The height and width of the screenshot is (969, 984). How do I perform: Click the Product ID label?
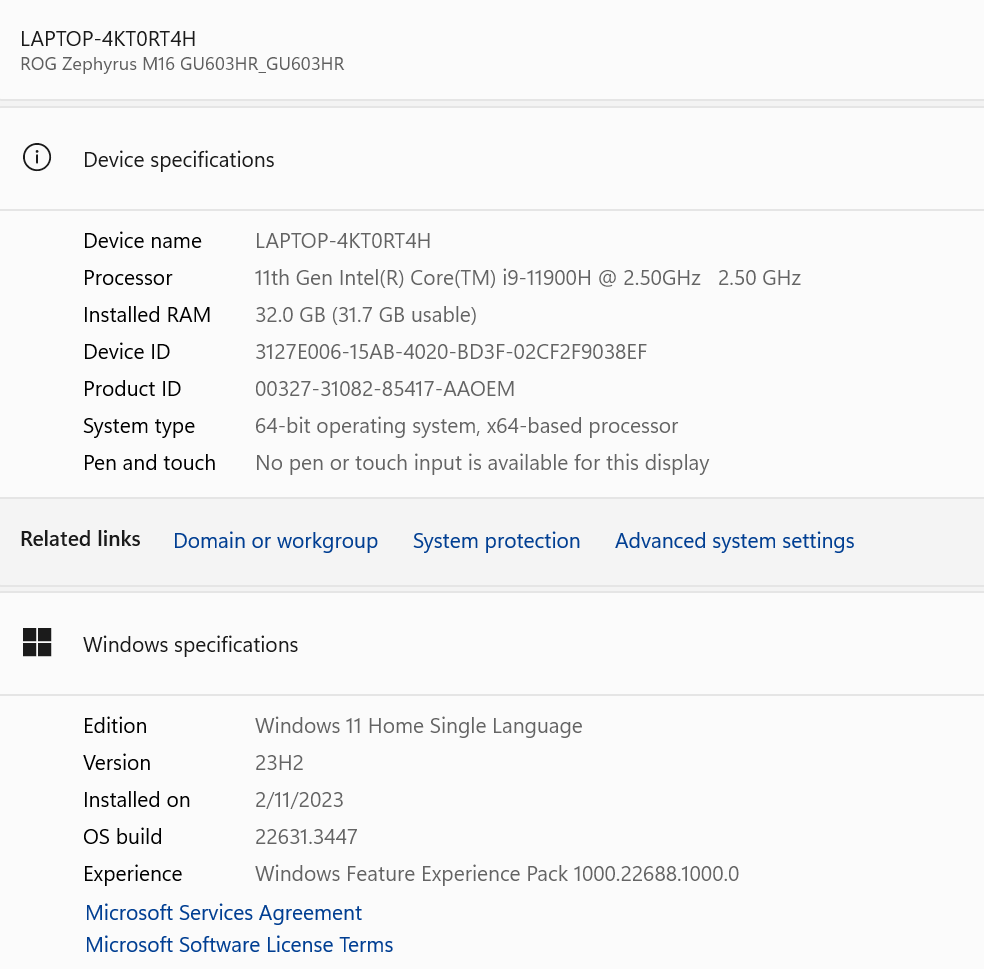pyautogui.click(x=132, y=389)
